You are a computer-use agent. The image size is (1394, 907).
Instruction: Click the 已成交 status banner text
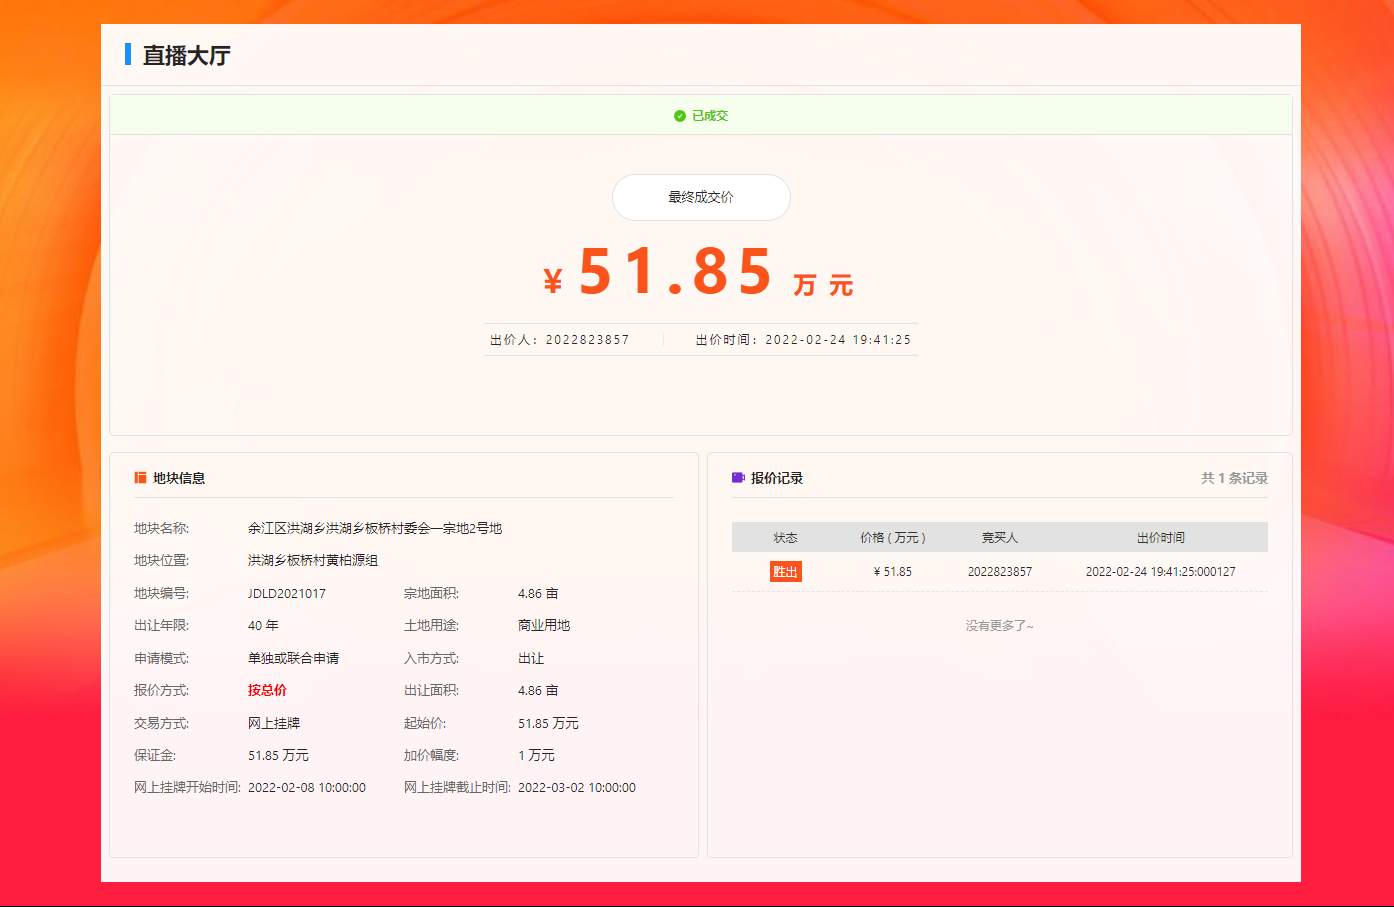pyautogui.click(x=710, y=116)
